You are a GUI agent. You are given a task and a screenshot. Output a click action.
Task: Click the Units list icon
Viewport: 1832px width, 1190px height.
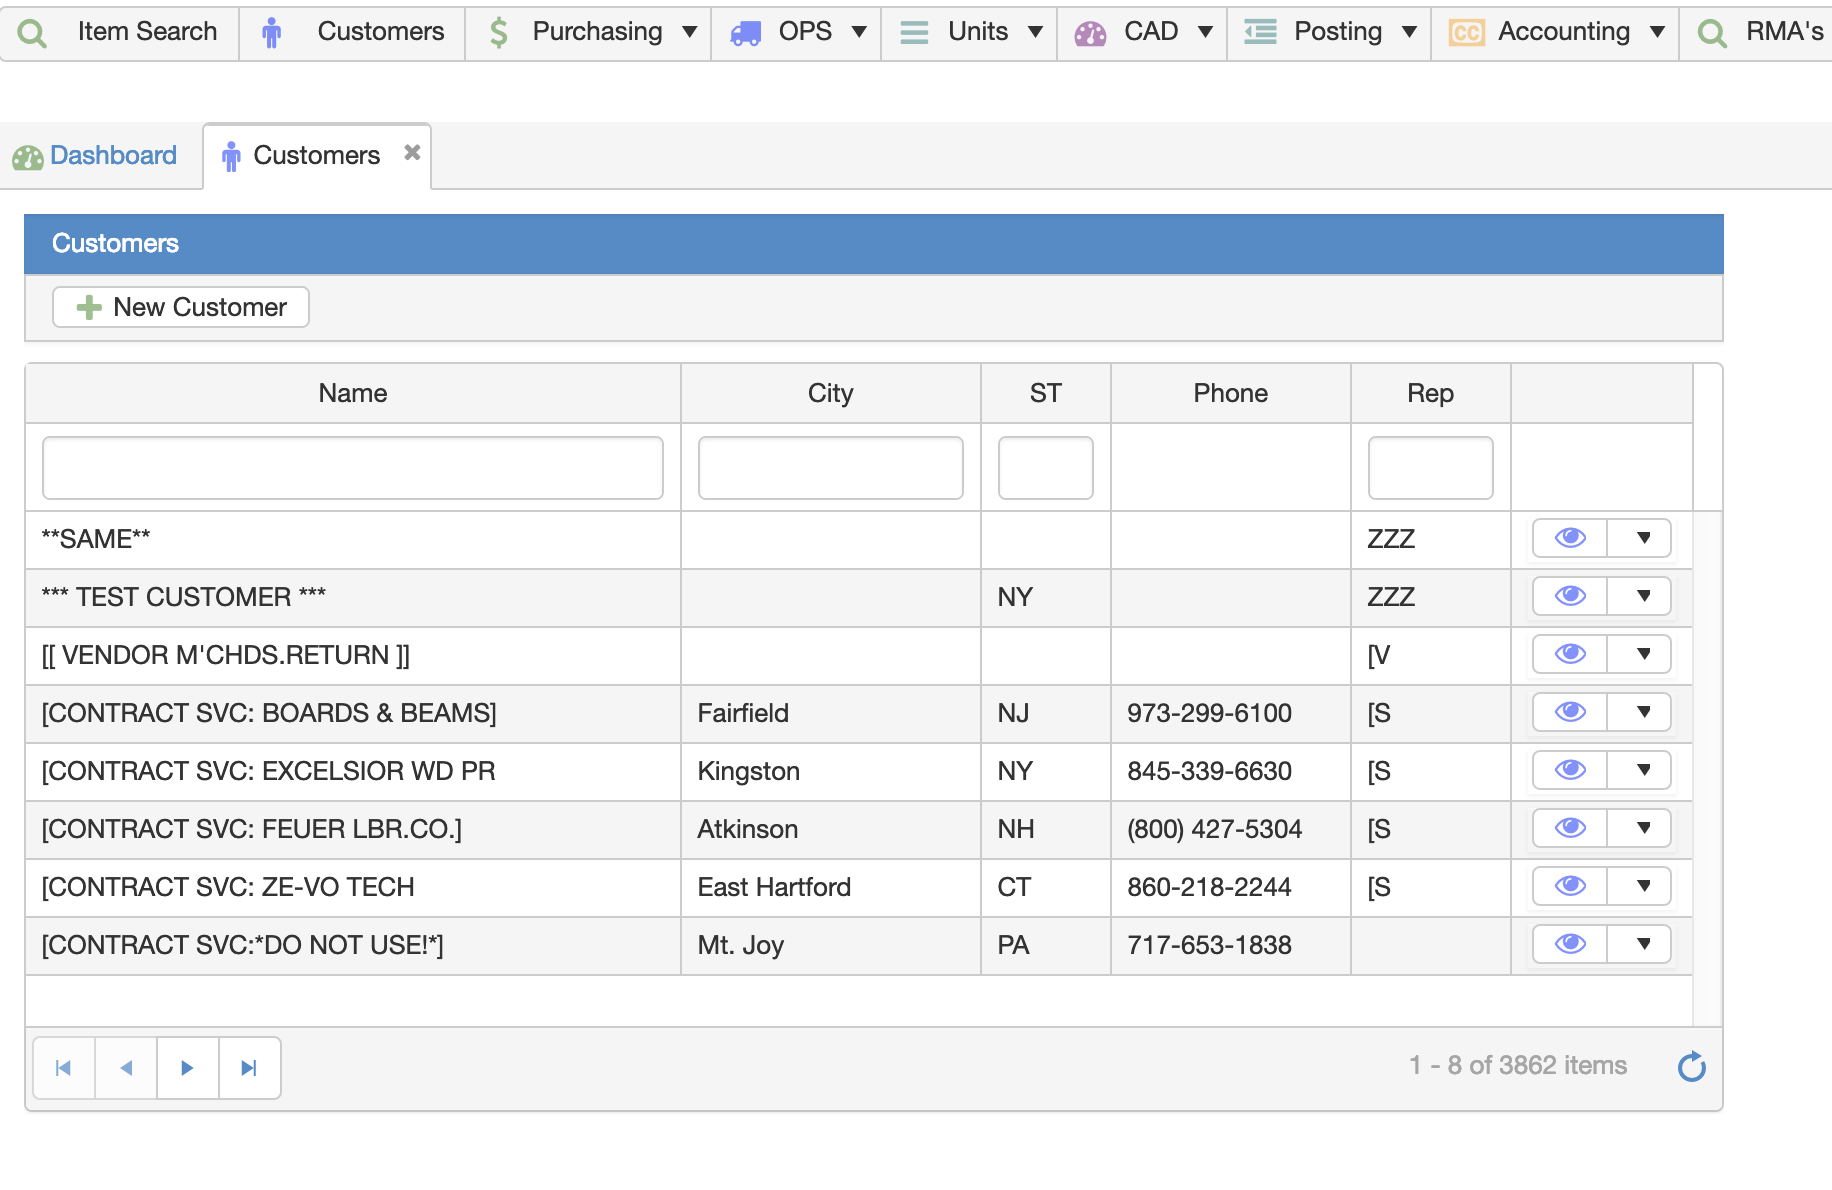914,33
